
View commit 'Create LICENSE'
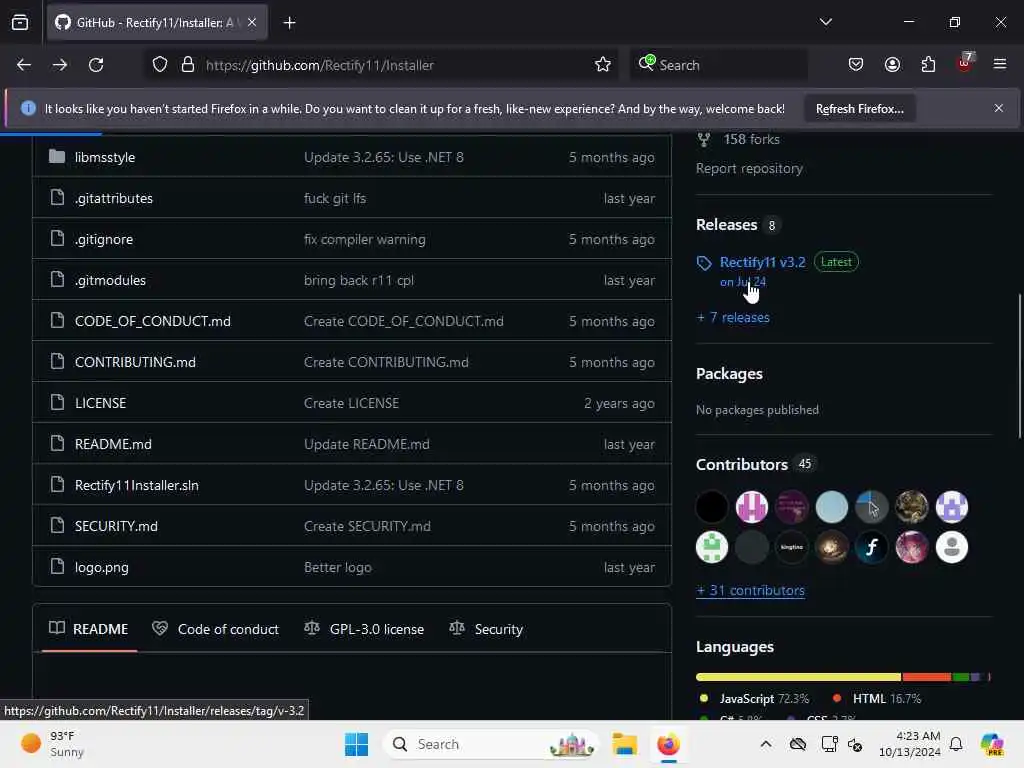pyautogui.click(x=351, y=404)
